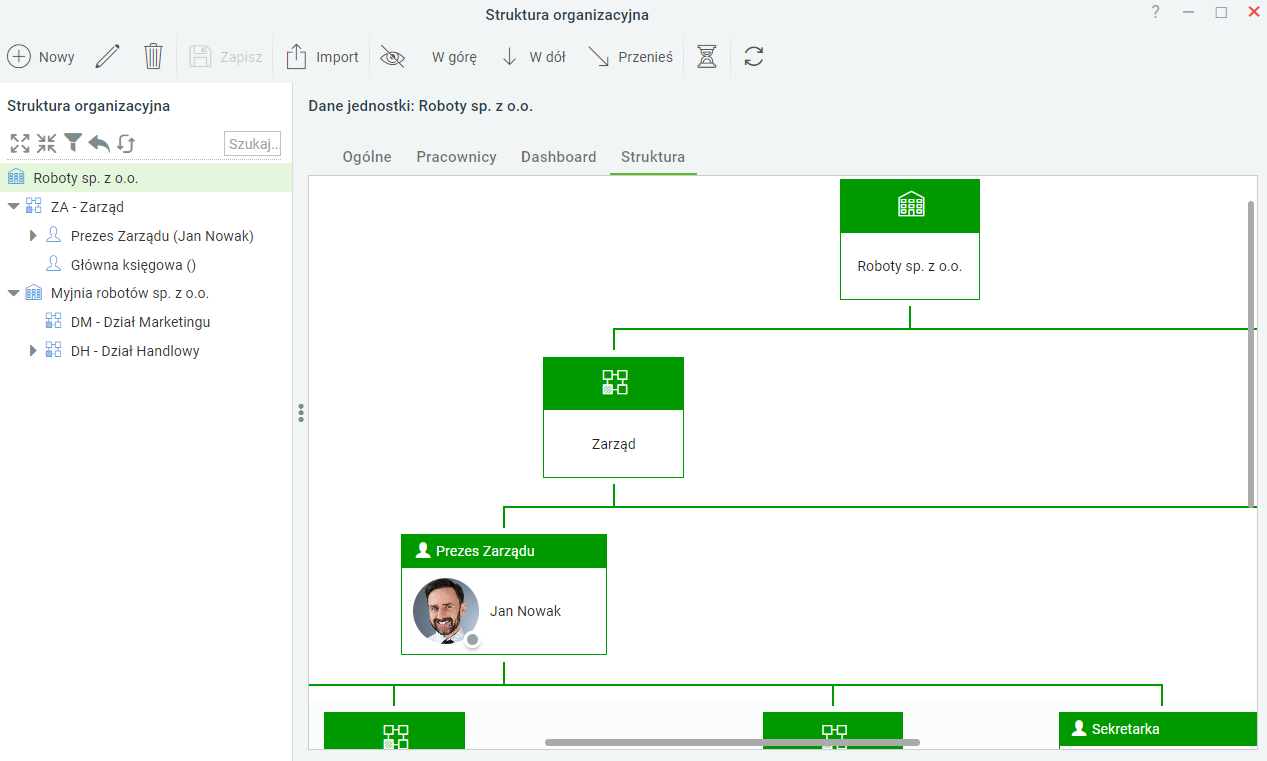
Task: Toggle the crossed-eye visibility icon
Action: tap(392, 57)
